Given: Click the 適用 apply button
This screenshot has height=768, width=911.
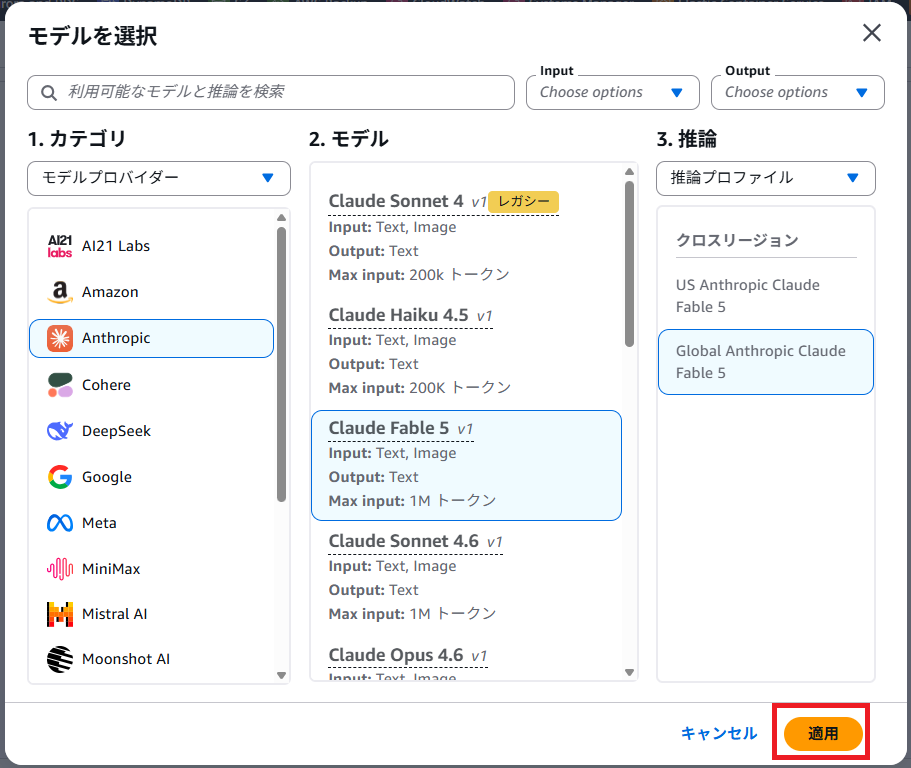Looking at the screenshot, I should click(823, 733).
